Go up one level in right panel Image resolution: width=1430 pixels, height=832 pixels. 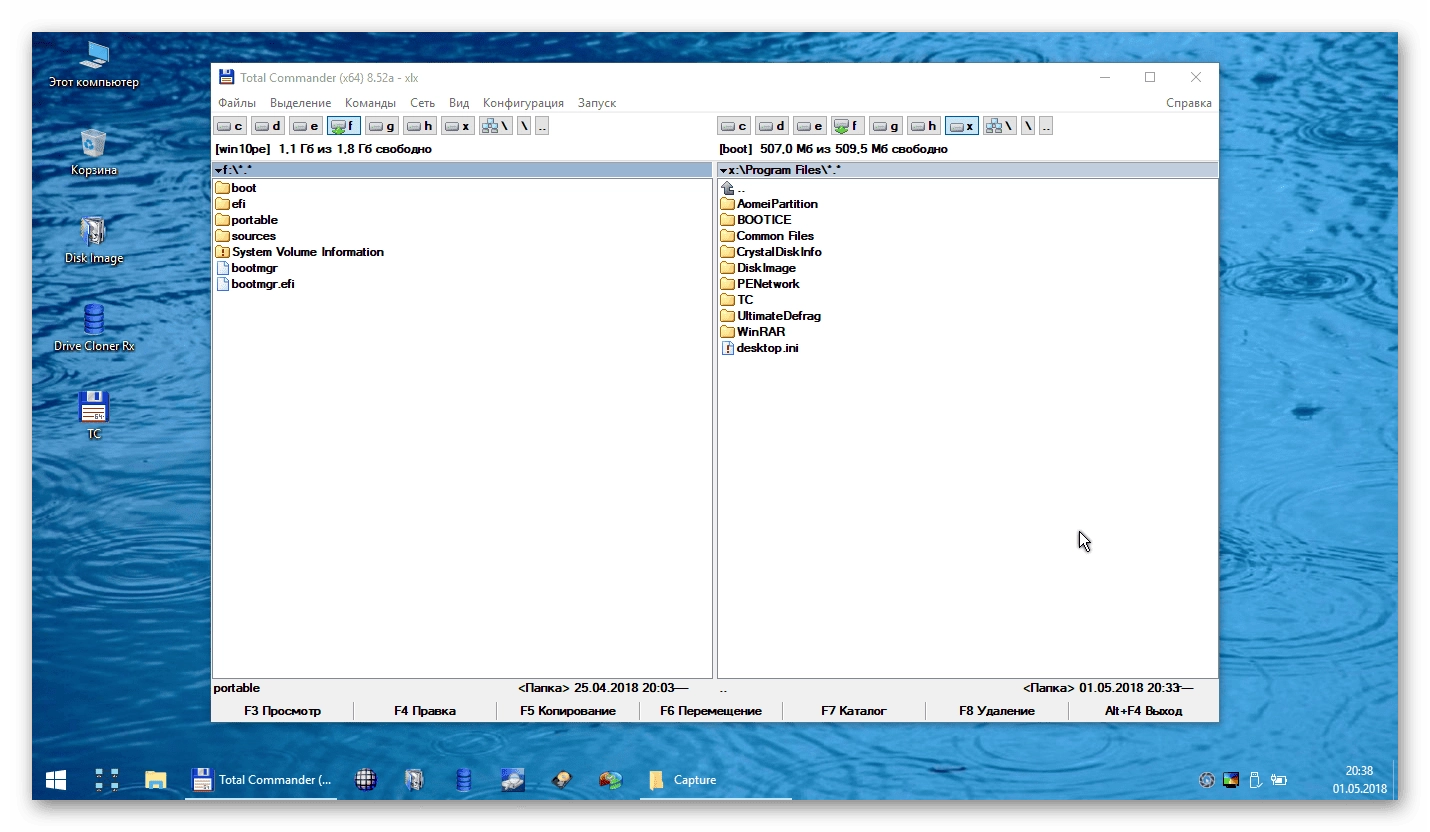[1046, 126]
